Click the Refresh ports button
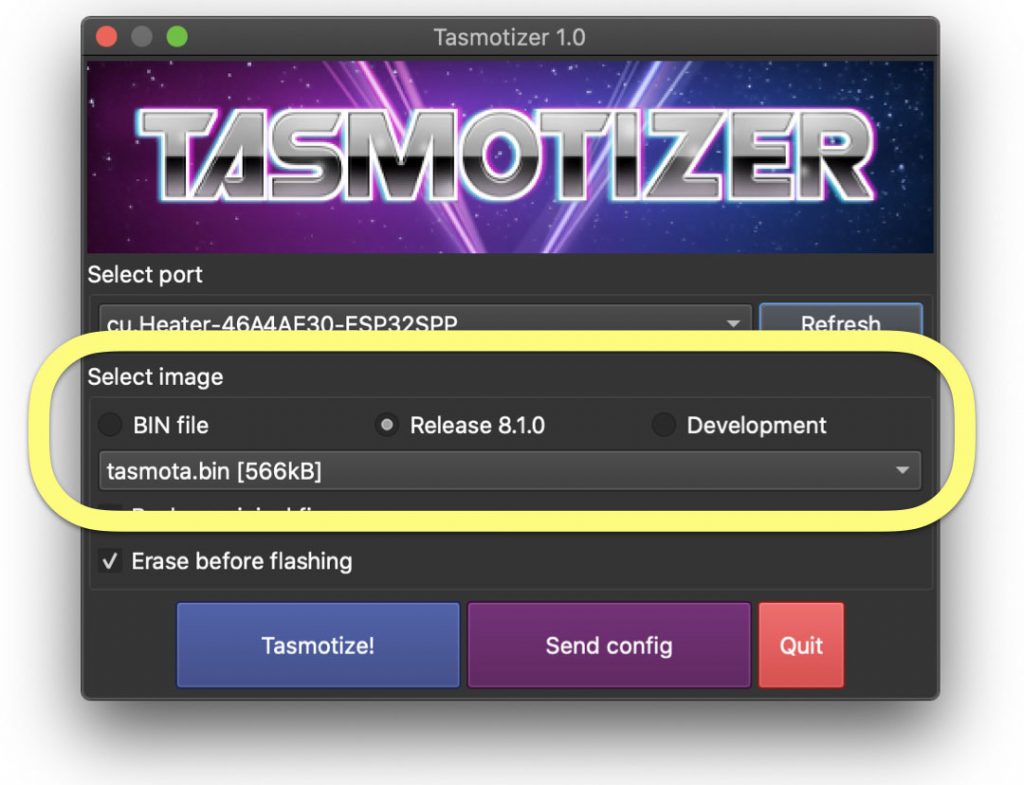The height and width of the screenshot is (785, 1024). (841, 319)
